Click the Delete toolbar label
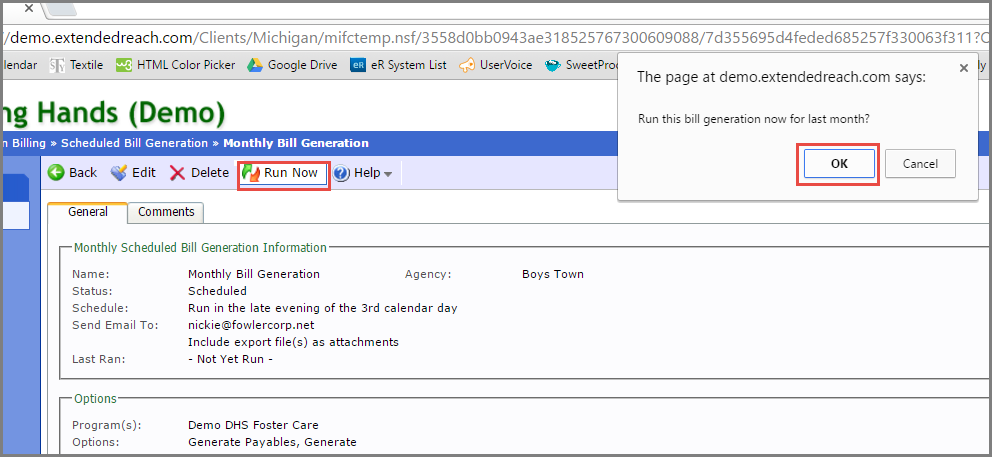The image size is (992, 457). (209, 173)
